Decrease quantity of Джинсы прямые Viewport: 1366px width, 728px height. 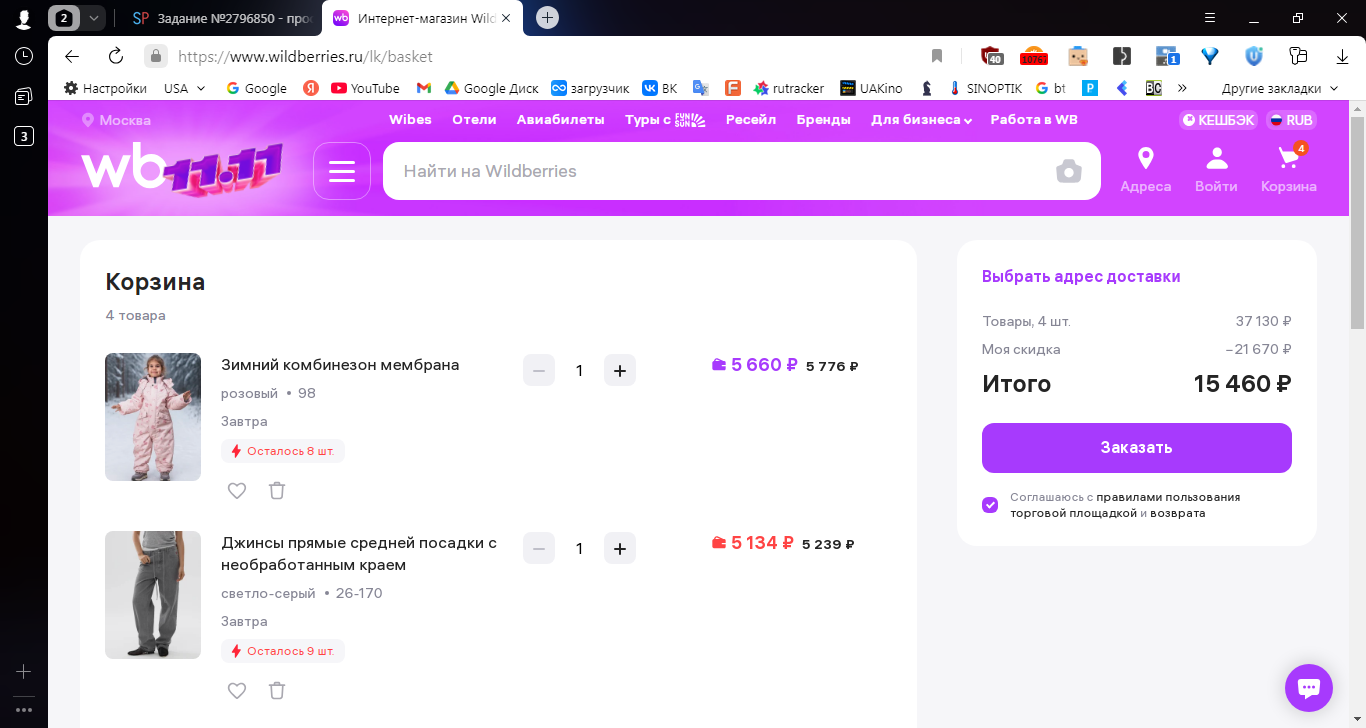pos(539,549)
